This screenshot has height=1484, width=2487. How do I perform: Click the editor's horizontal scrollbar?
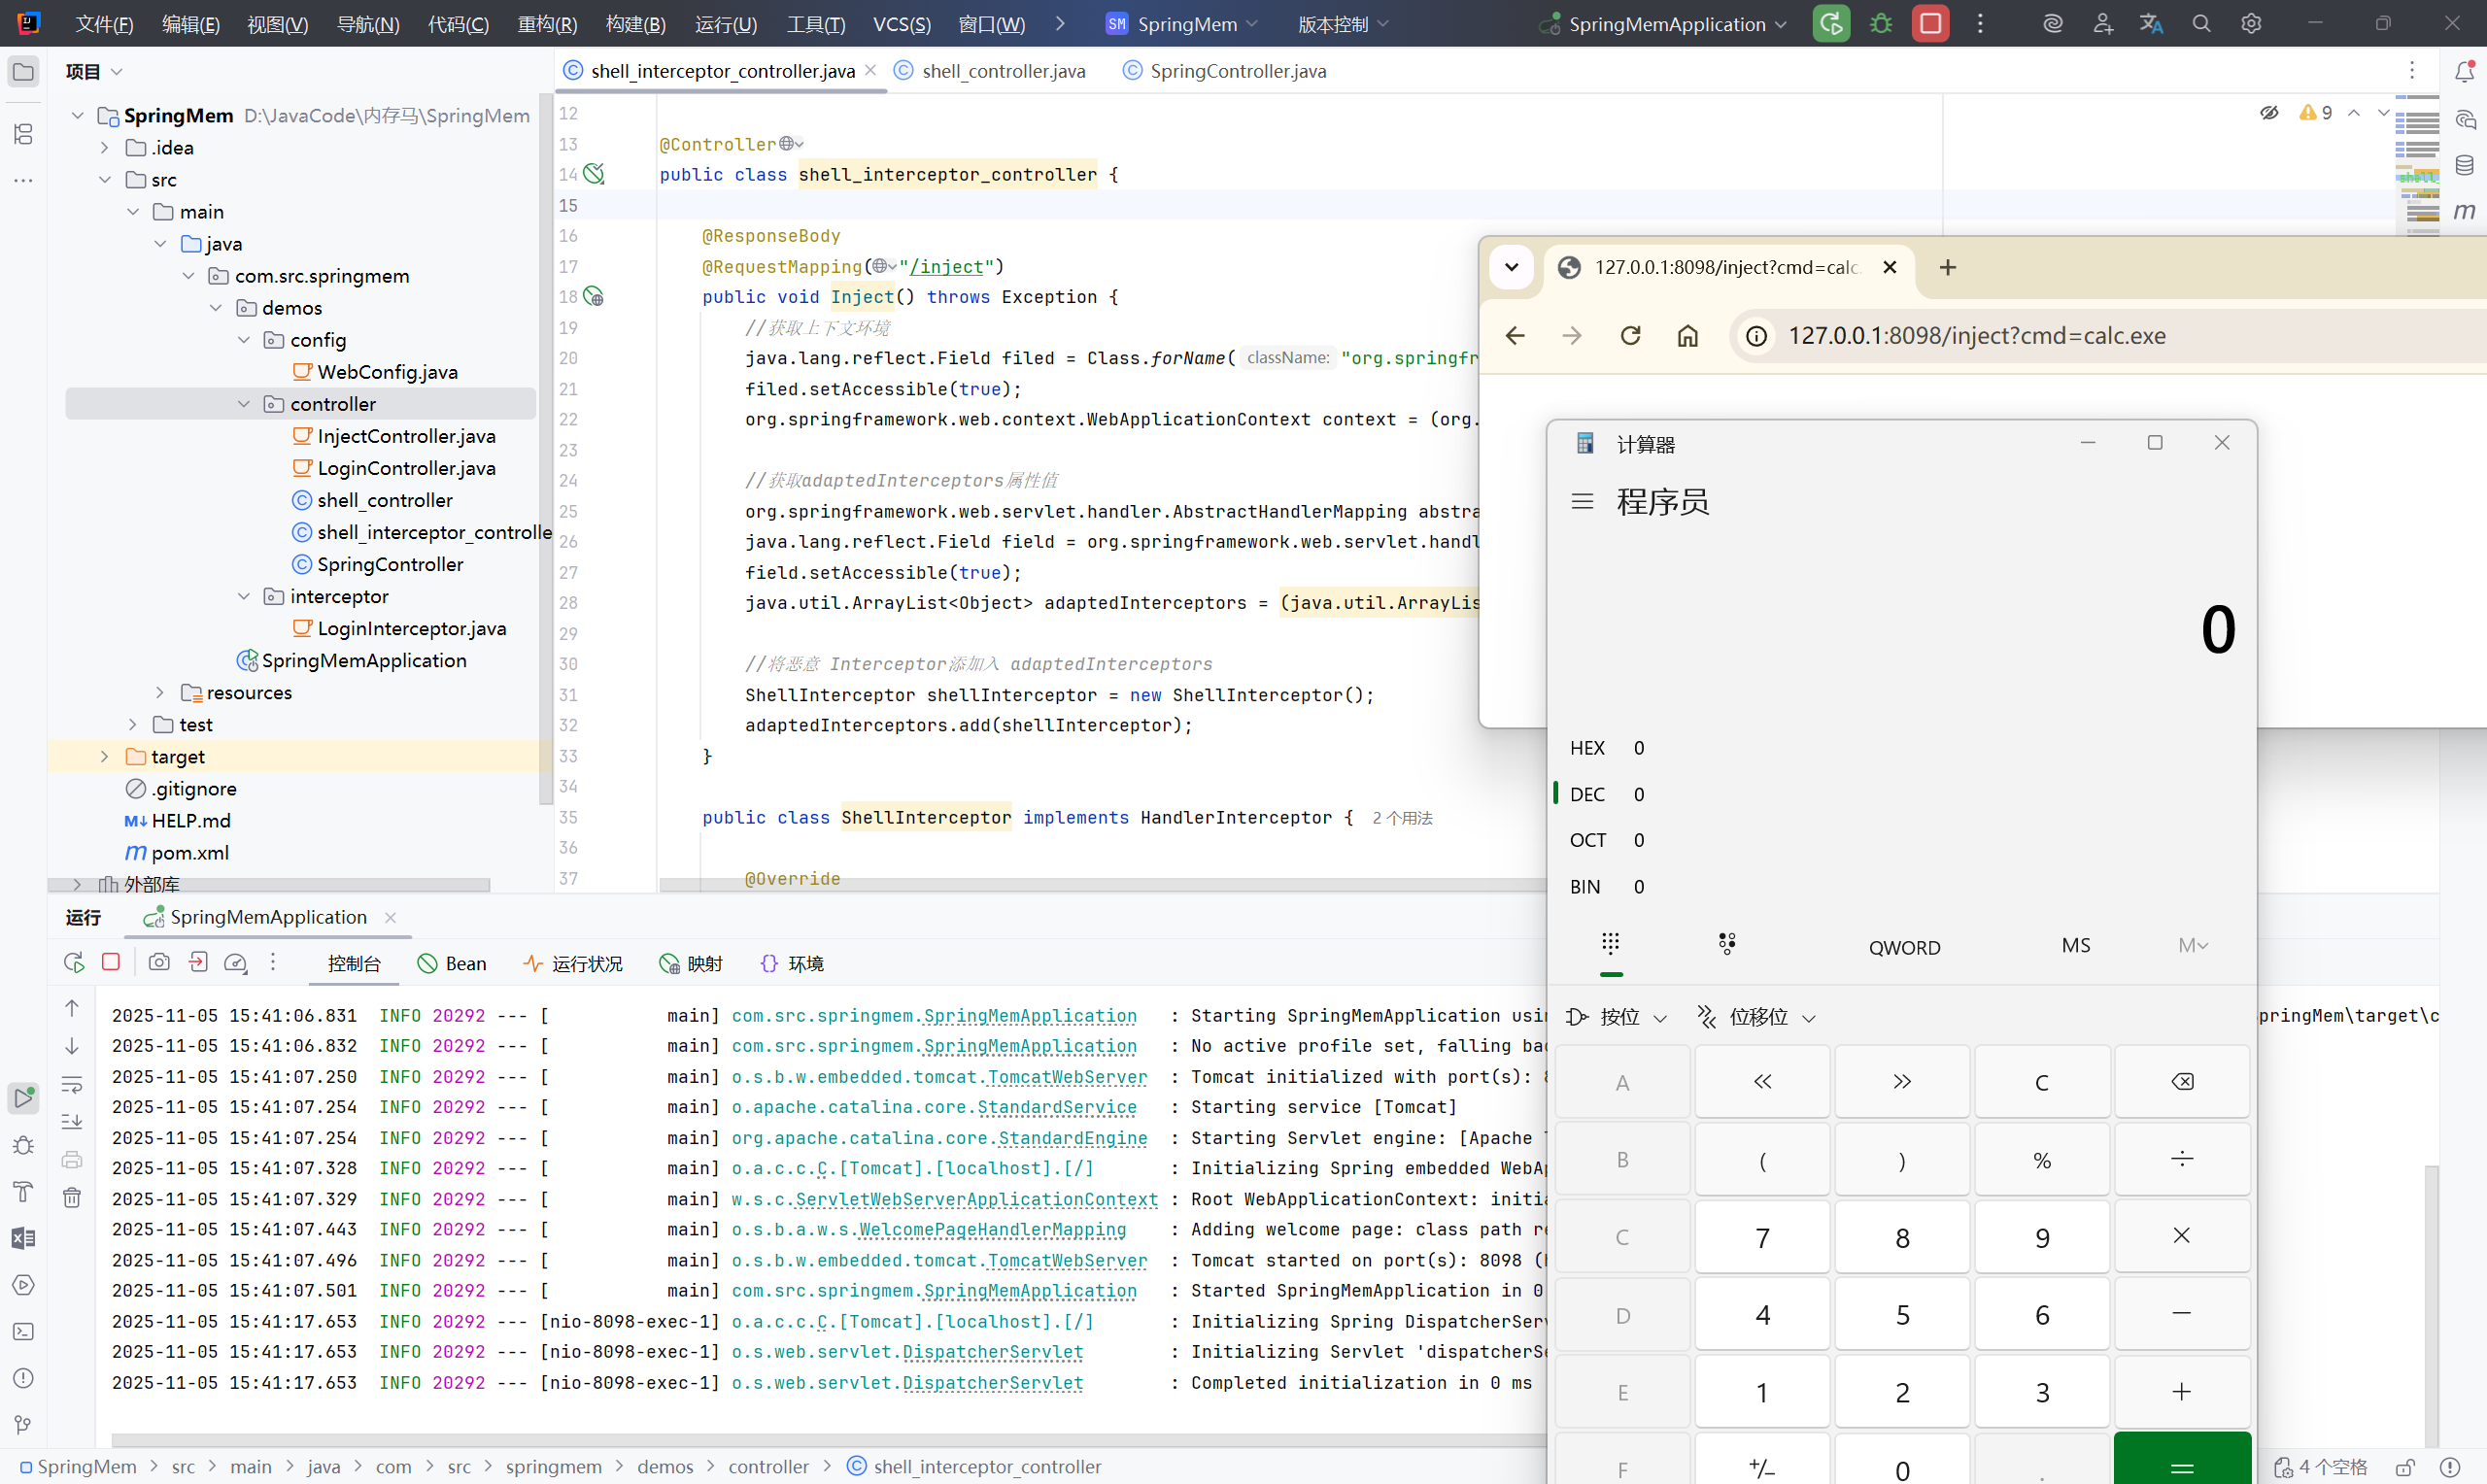1100,885
